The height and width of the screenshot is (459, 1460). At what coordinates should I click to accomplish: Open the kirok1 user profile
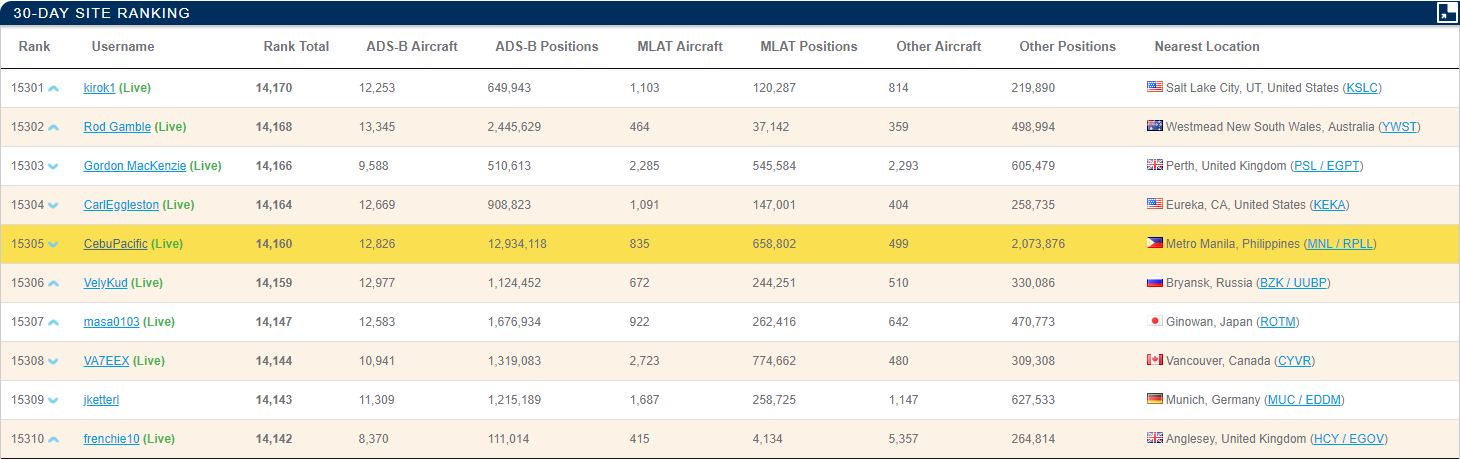click(x=99, y=88)
